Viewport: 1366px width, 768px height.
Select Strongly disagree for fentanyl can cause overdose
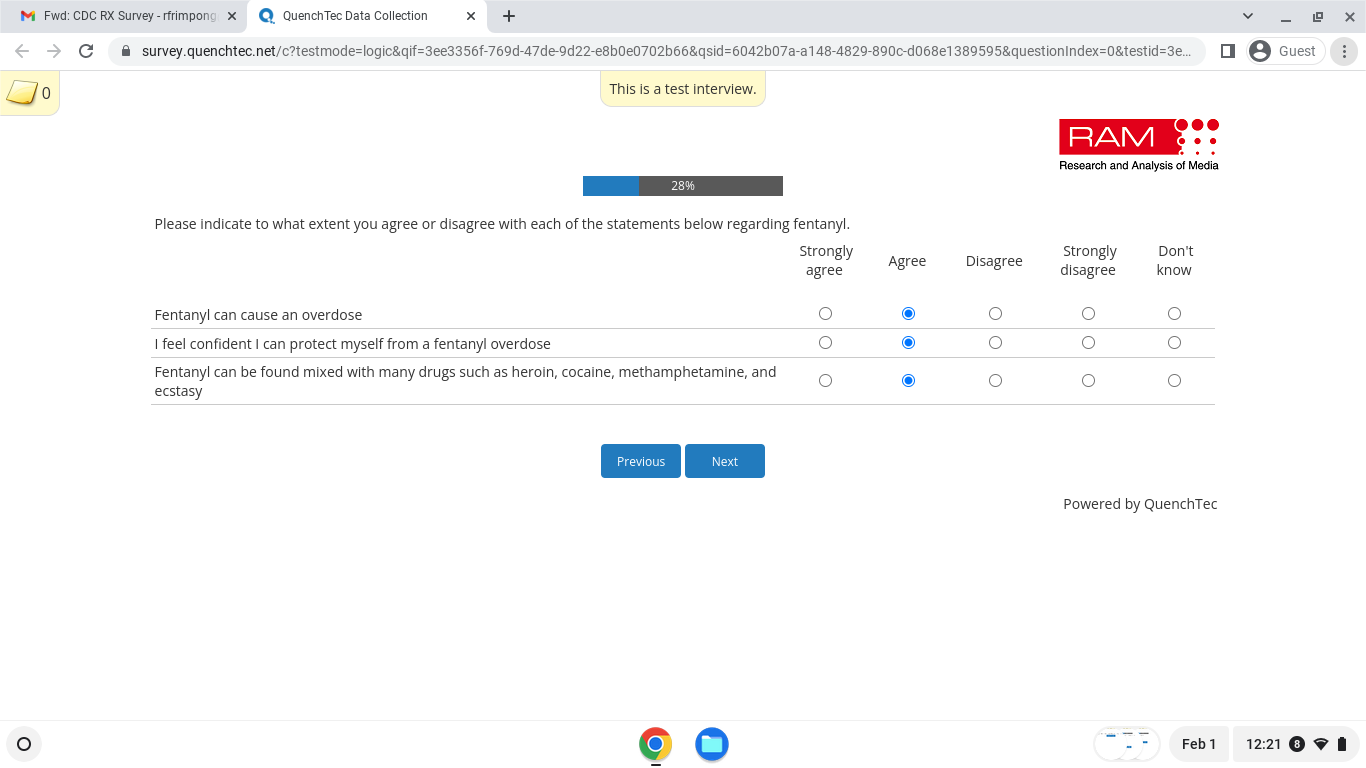point(1088,314)
